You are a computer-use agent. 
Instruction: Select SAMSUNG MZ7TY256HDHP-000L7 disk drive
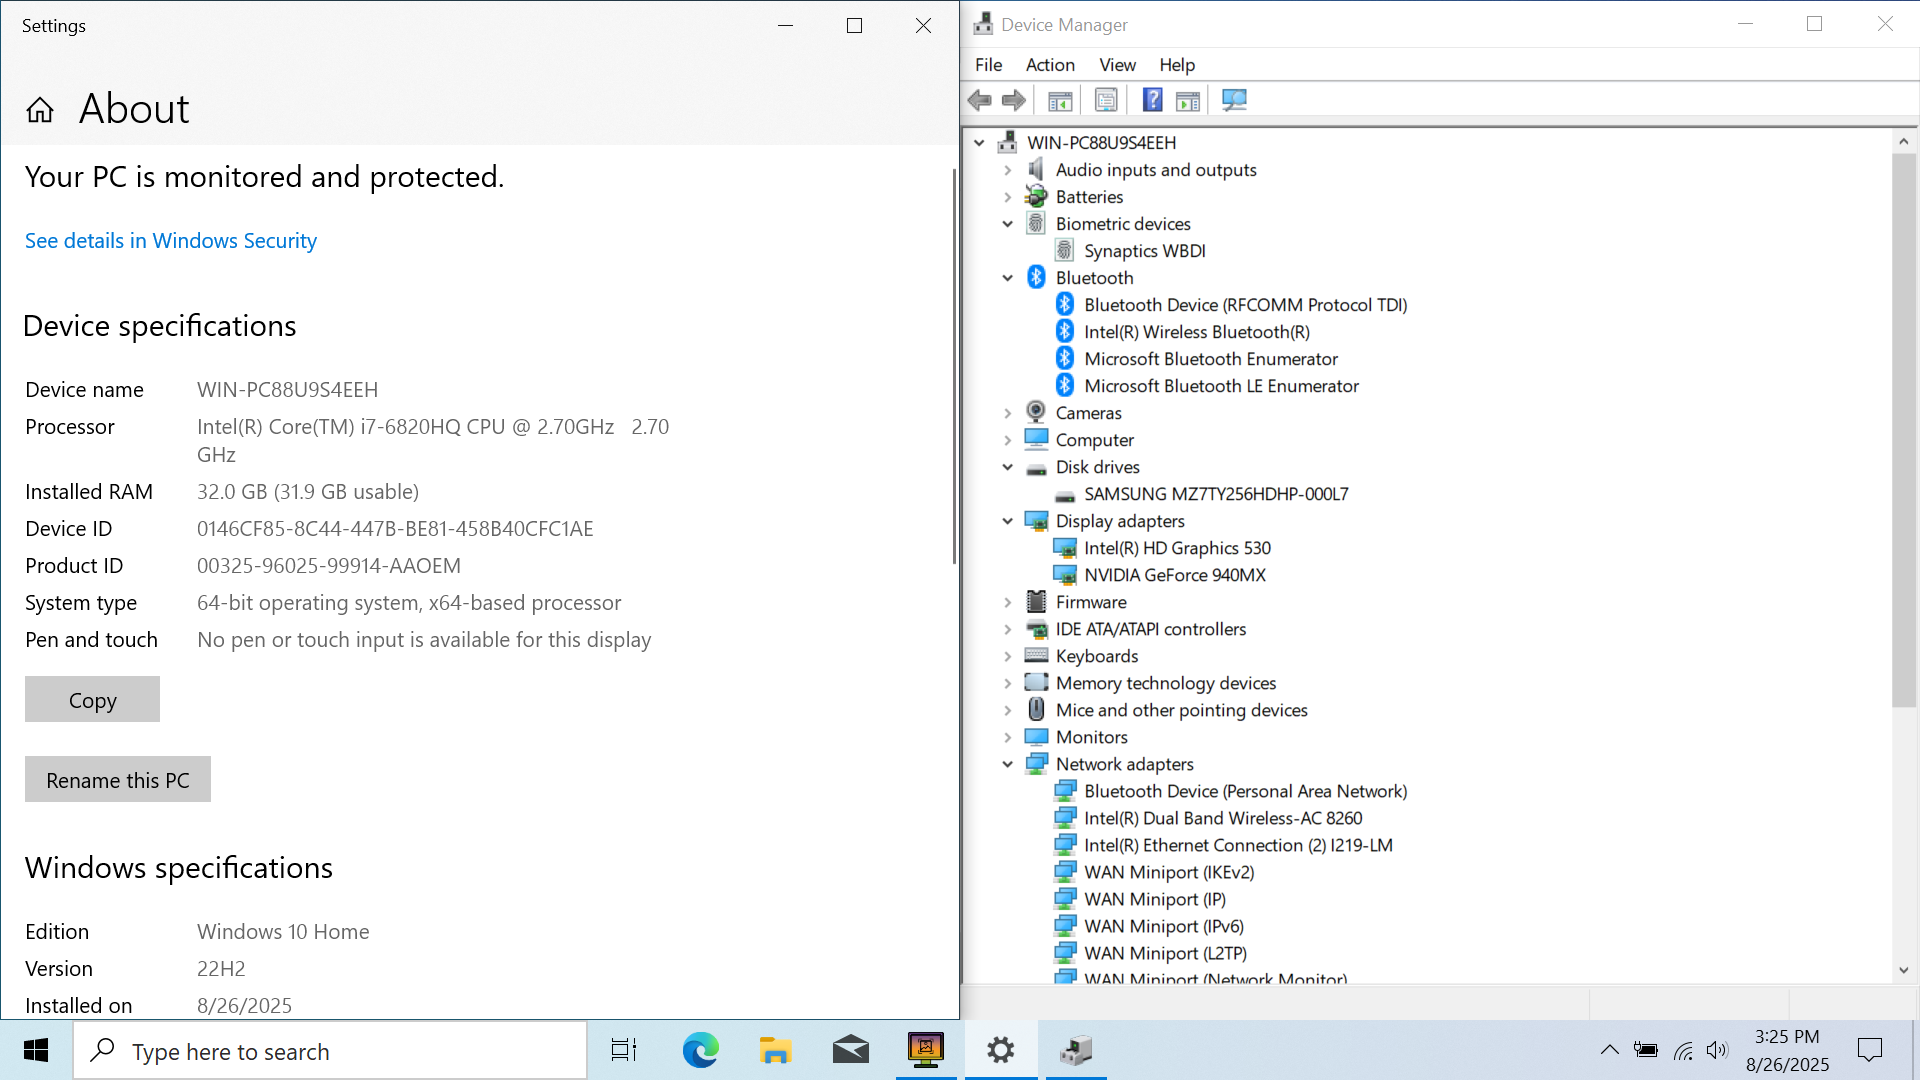[1216, 494]
